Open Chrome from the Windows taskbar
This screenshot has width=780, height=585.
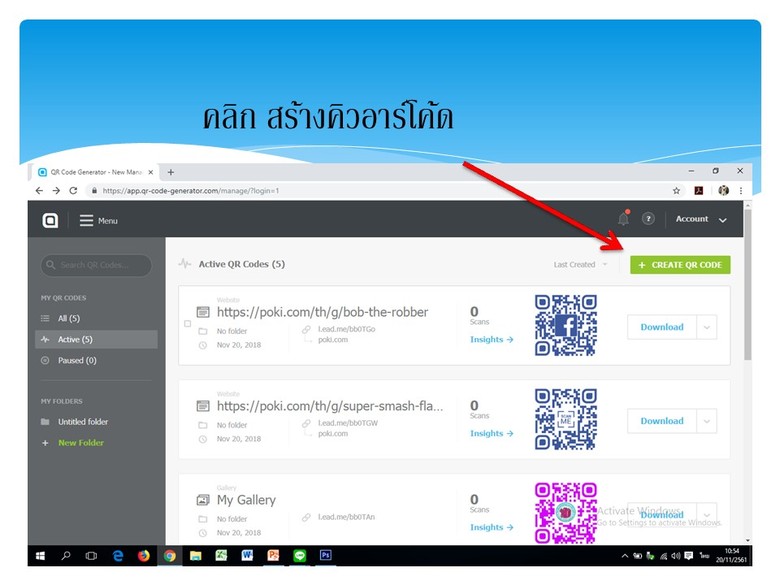pyautogui.click(x=169, y=556)
